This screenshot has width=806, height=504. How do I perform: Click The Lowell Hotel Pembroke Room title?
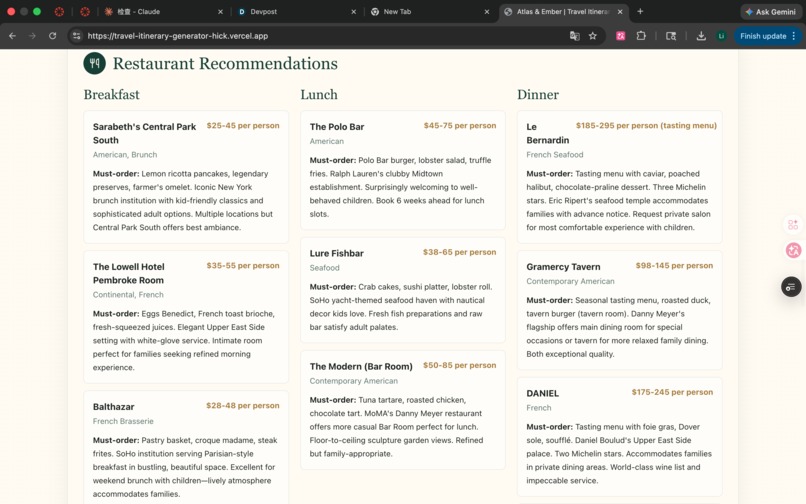pyautogui.click(x=129, y=273)
